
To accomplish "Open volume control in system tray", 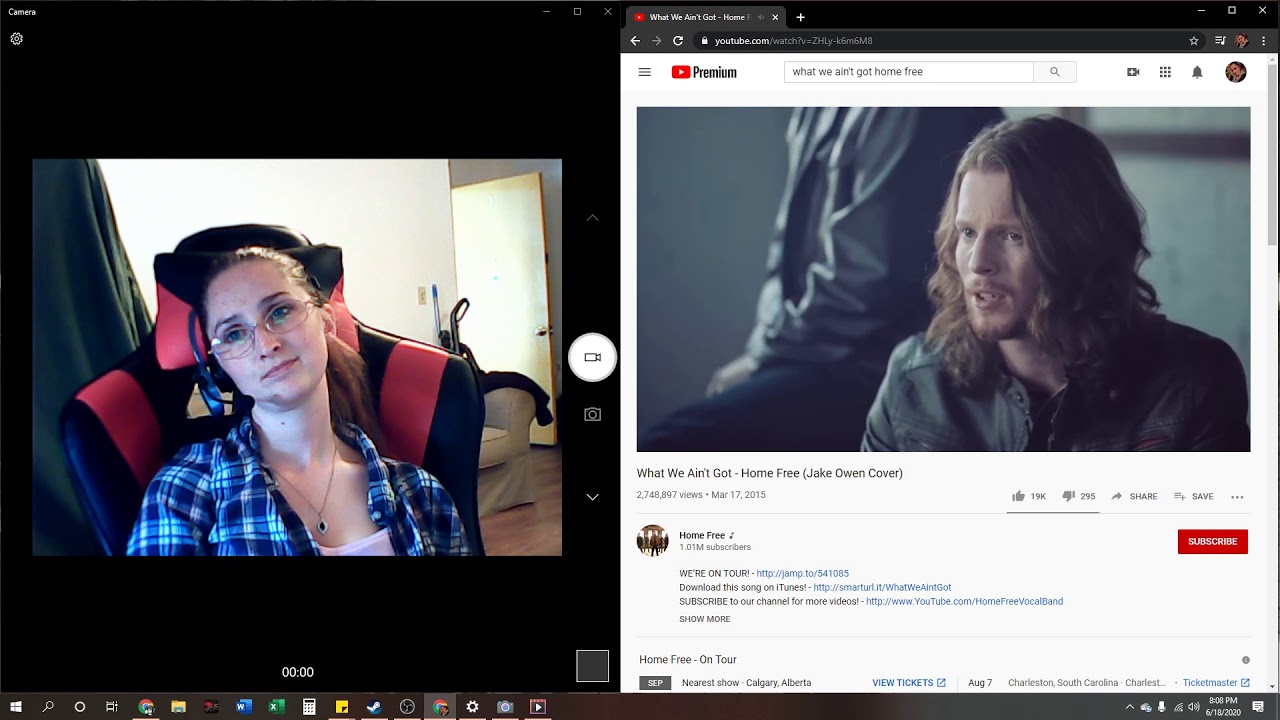I will pos(1194,707).
